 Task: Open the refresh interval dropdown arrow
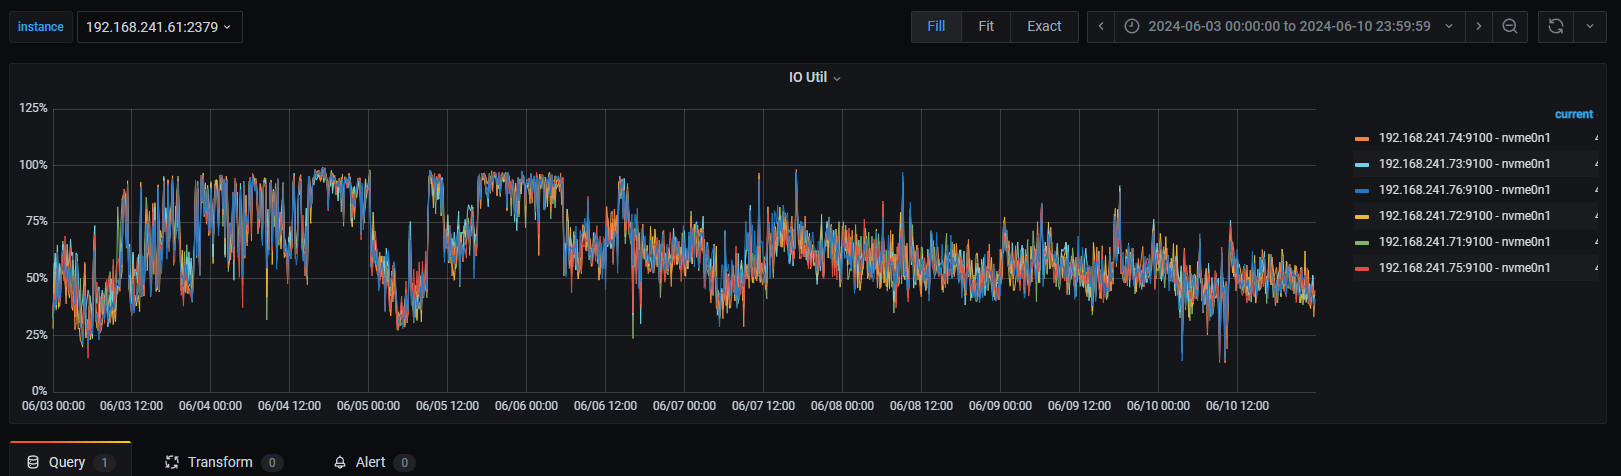click(x=1590, y=27)
